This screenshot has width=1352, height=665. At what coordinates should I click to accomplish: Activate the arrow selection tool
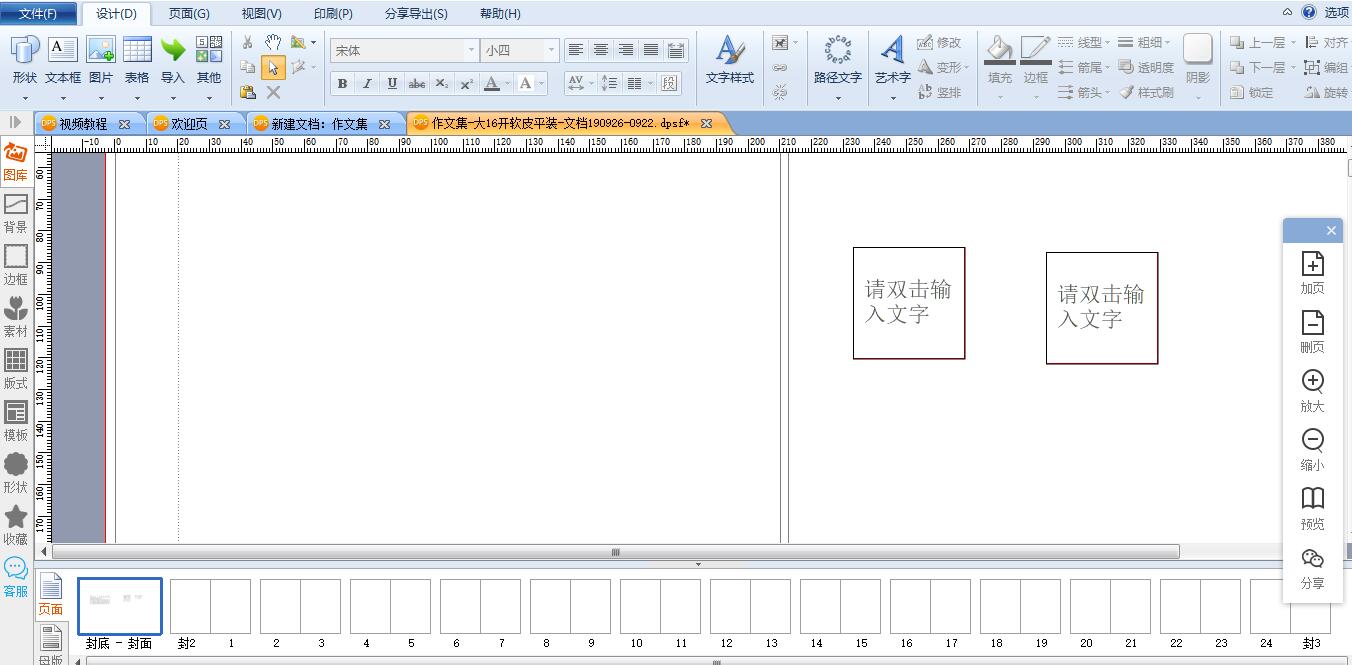[x=273, y=67]
